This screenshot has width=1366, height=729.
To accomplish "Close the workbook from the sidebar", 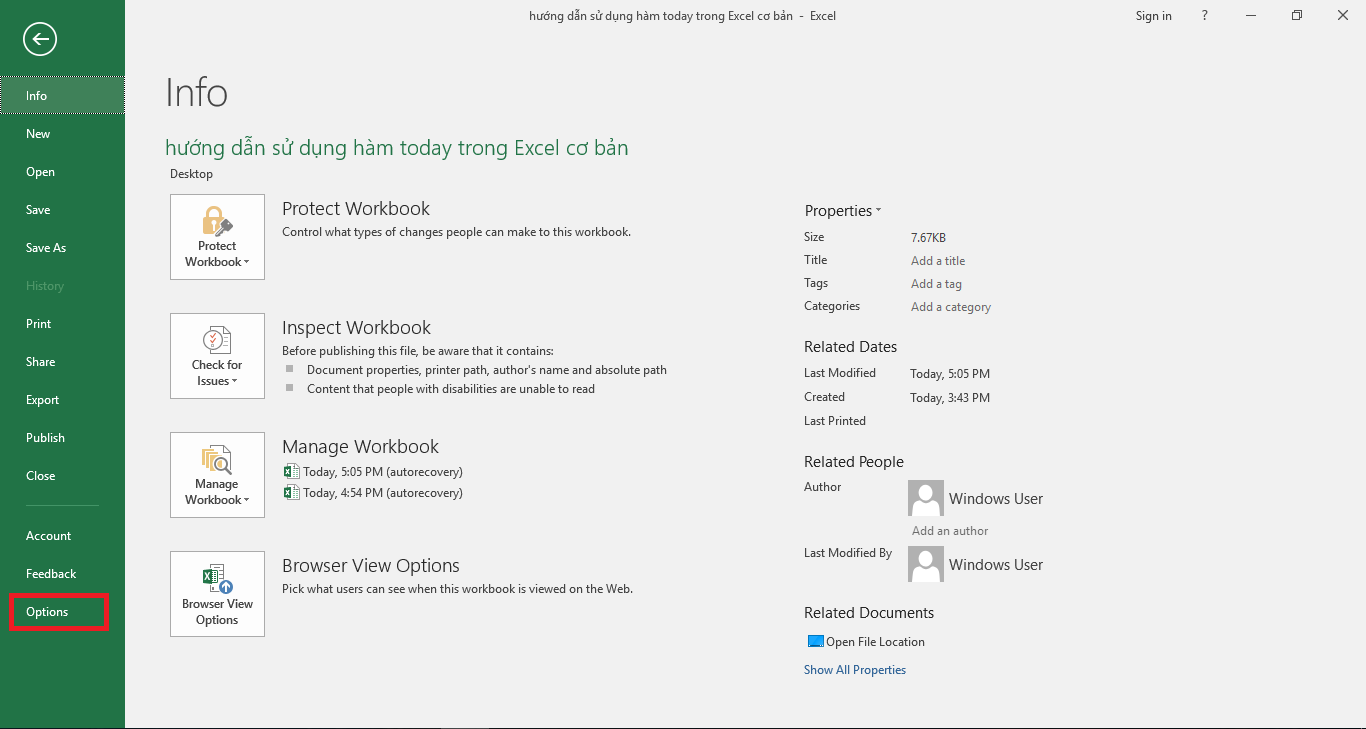I will point(62,476).
